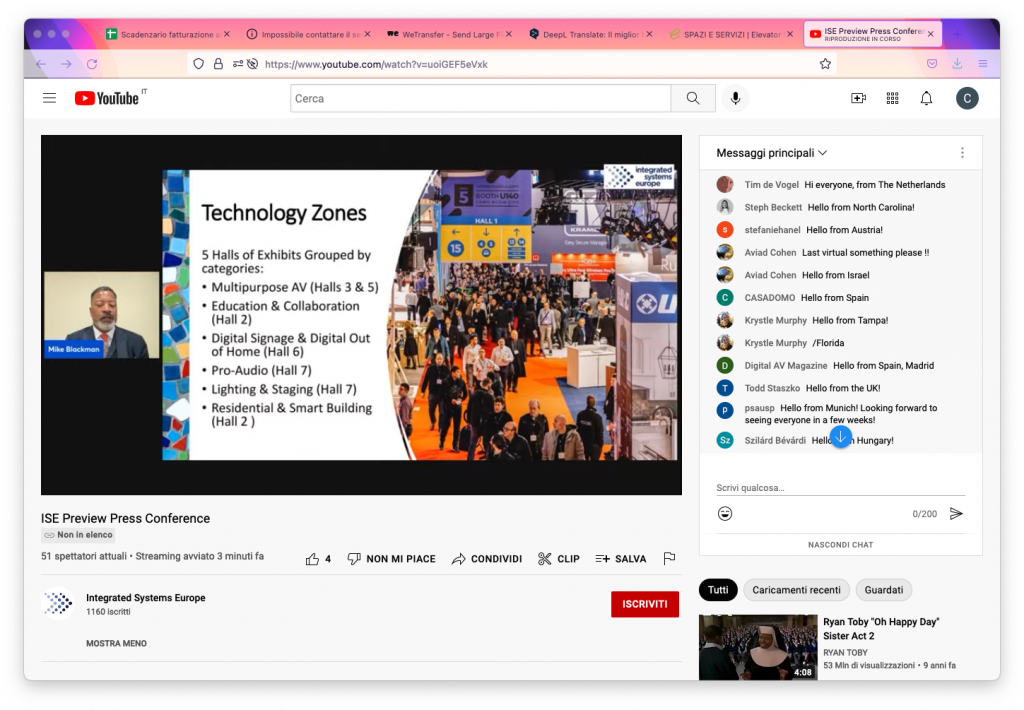Click the SALVA button
The image size is (1024, 710).
point(620,559)
